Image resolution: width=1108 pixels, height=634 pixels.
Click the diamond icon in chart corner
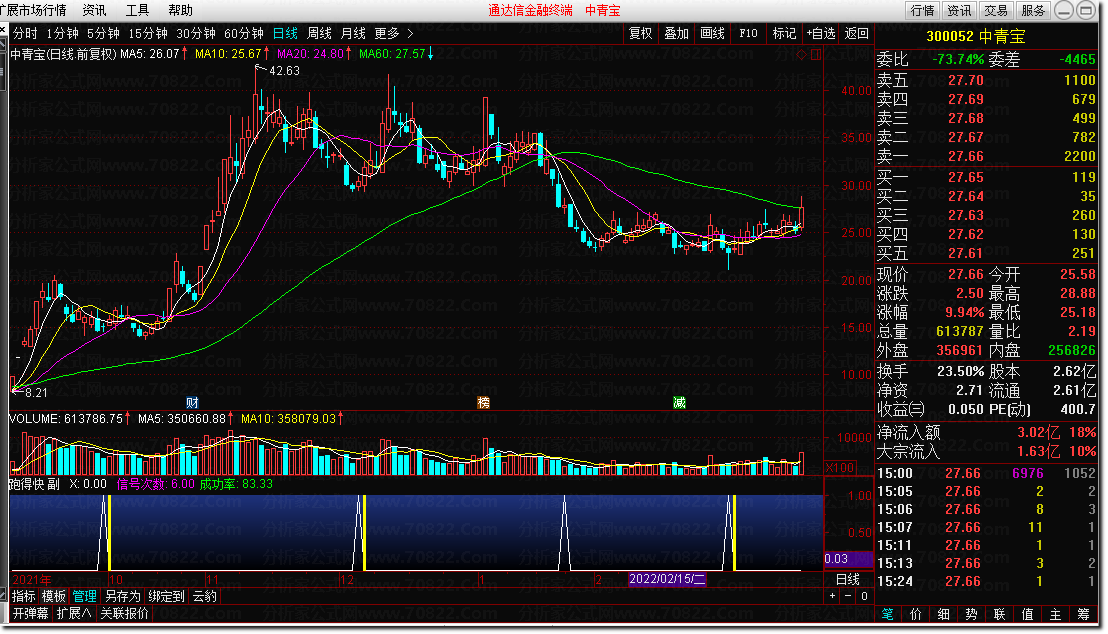801,54
